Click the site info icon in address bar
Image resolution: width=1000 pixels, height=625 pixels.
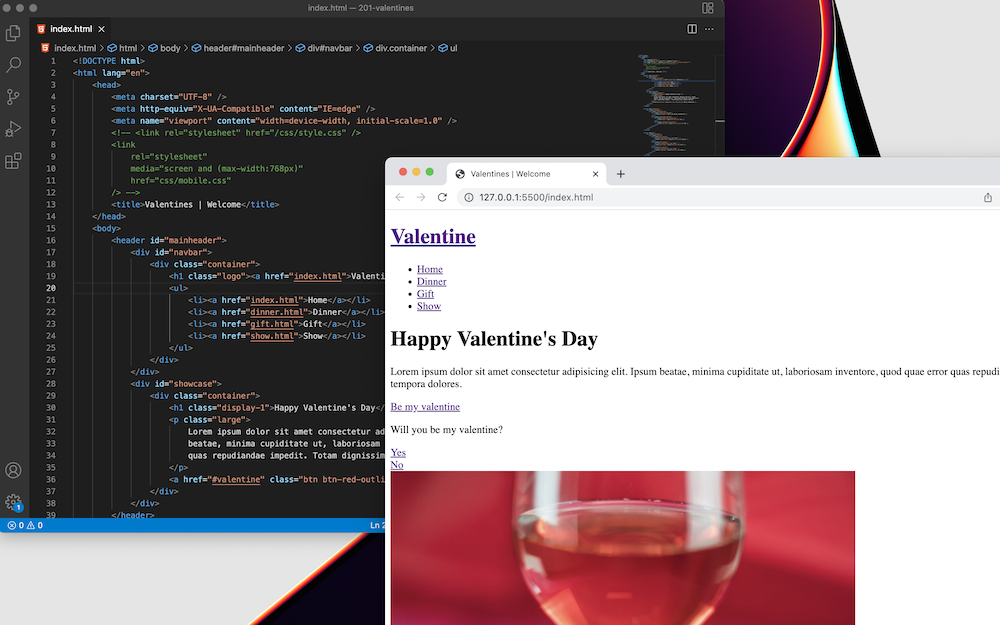pos(468,198)
